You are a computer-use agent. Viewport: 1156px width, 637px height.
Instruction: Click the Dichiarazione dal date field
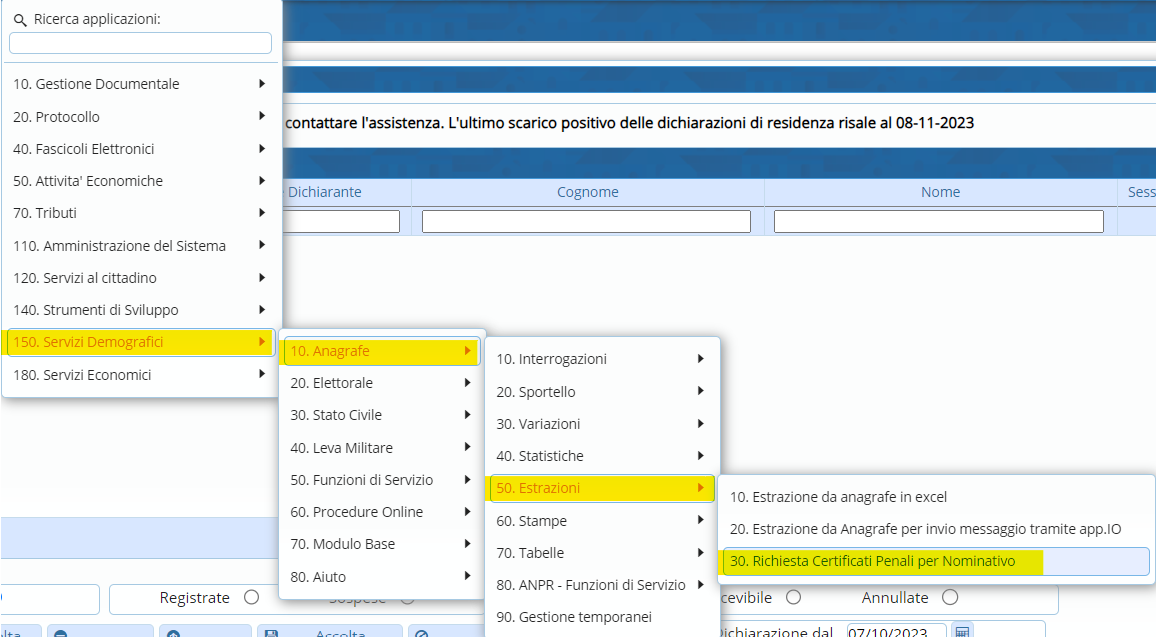click(x=896, y=631)
